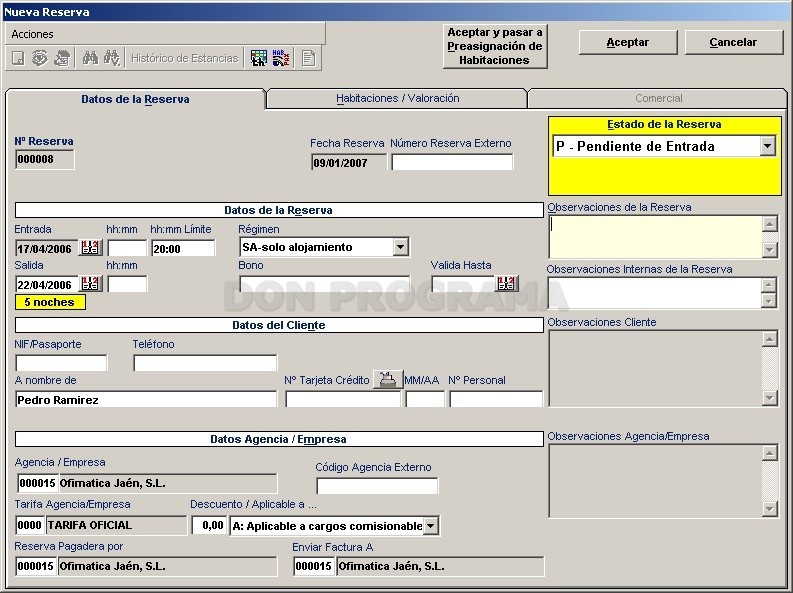Expand the Estado de la Reserva dropdown
This screenshot has width=793, height=593.
(x=767, y=147)
